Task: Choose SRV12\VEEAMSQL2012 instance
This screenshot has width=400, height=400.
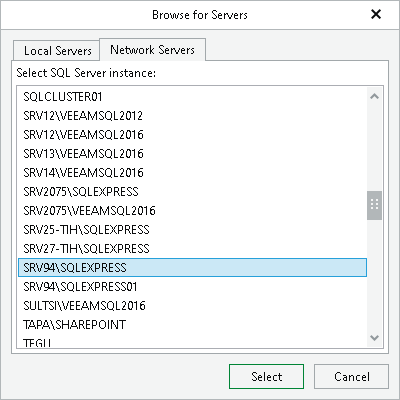Action: pyautogui.click(x=192, y=116)
